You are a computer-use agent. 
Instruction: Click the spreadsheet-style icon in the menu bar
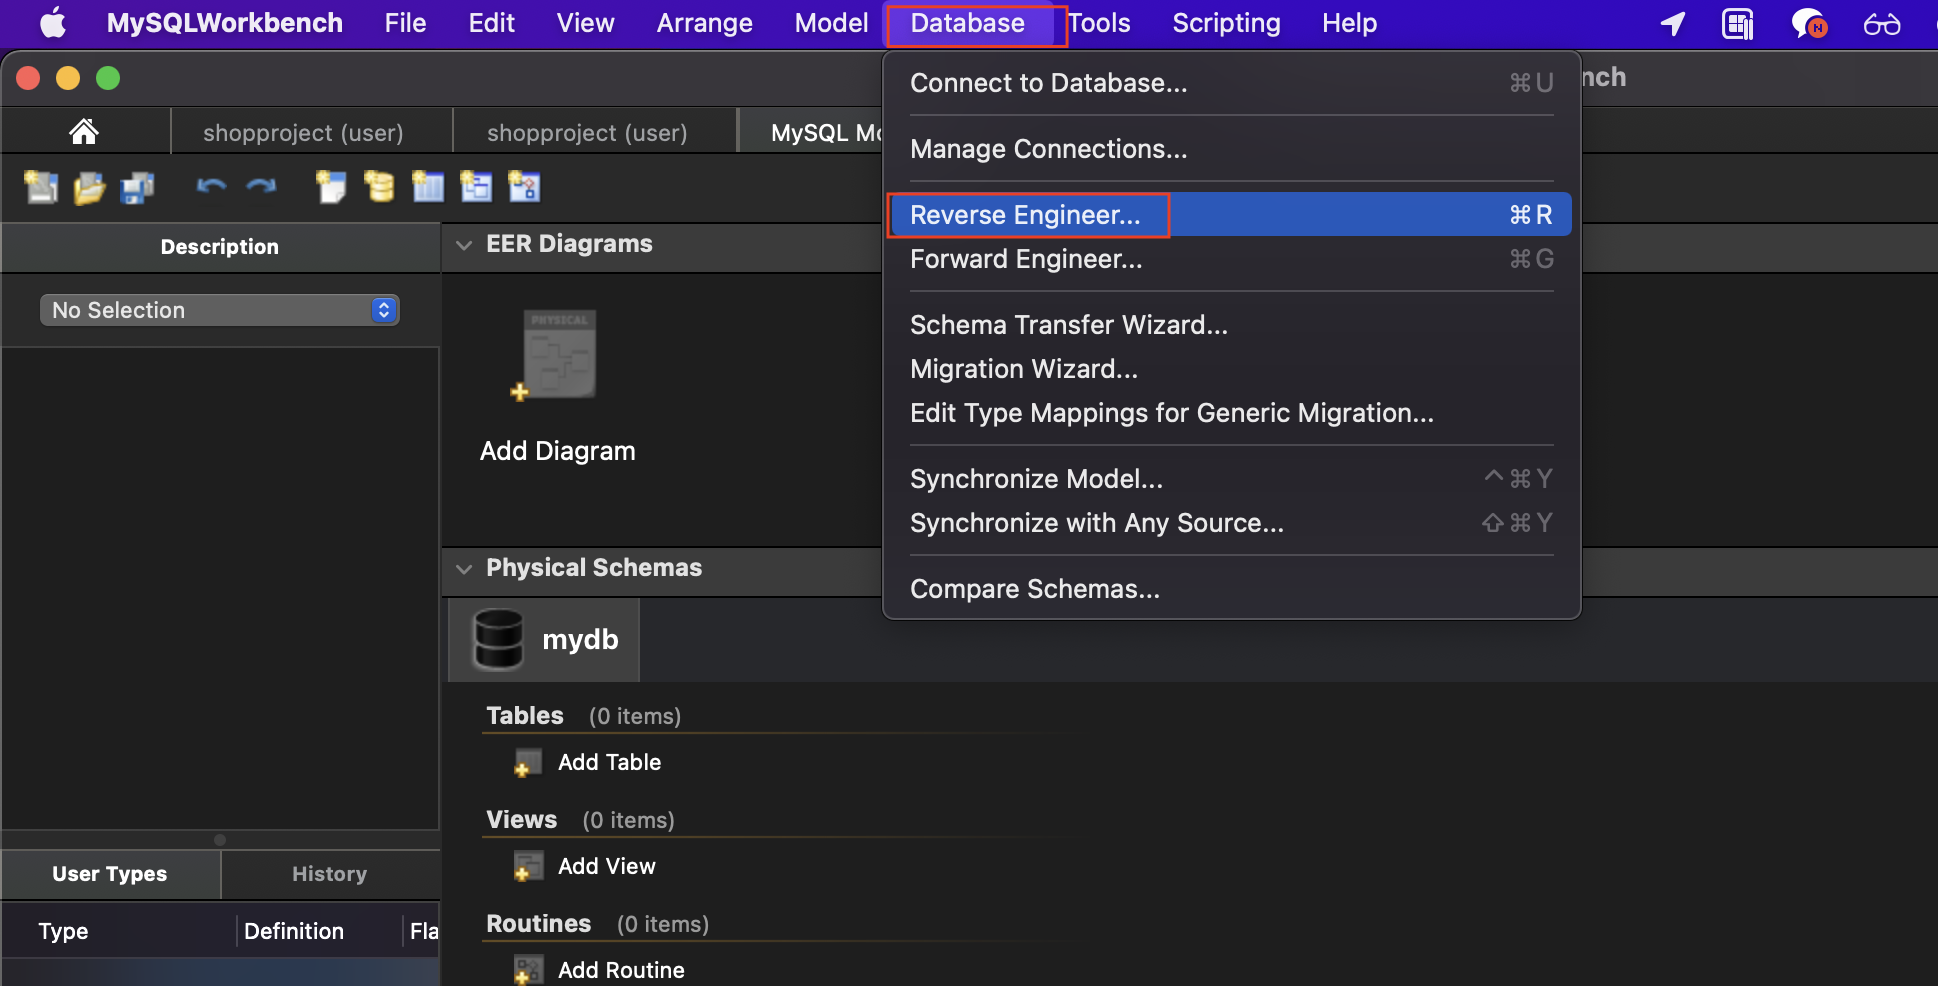point(1738,23)
